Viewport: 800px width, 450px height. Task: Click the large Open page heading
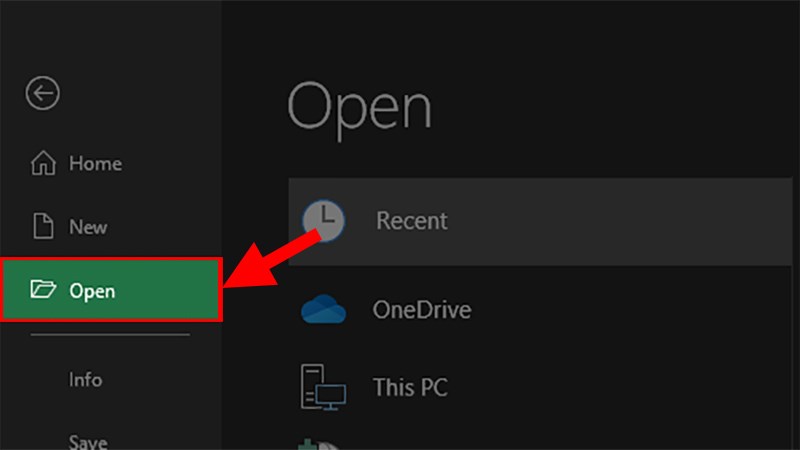[360, 107]
